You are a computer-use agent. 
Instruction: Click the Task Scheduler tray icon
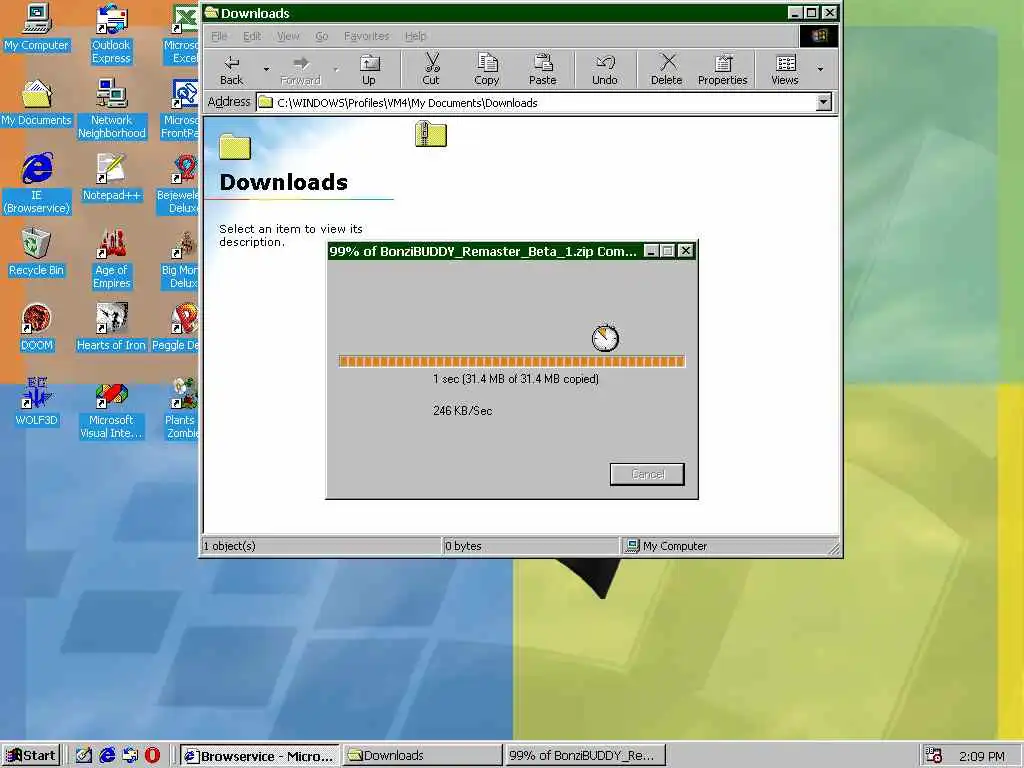coord(933,756)
